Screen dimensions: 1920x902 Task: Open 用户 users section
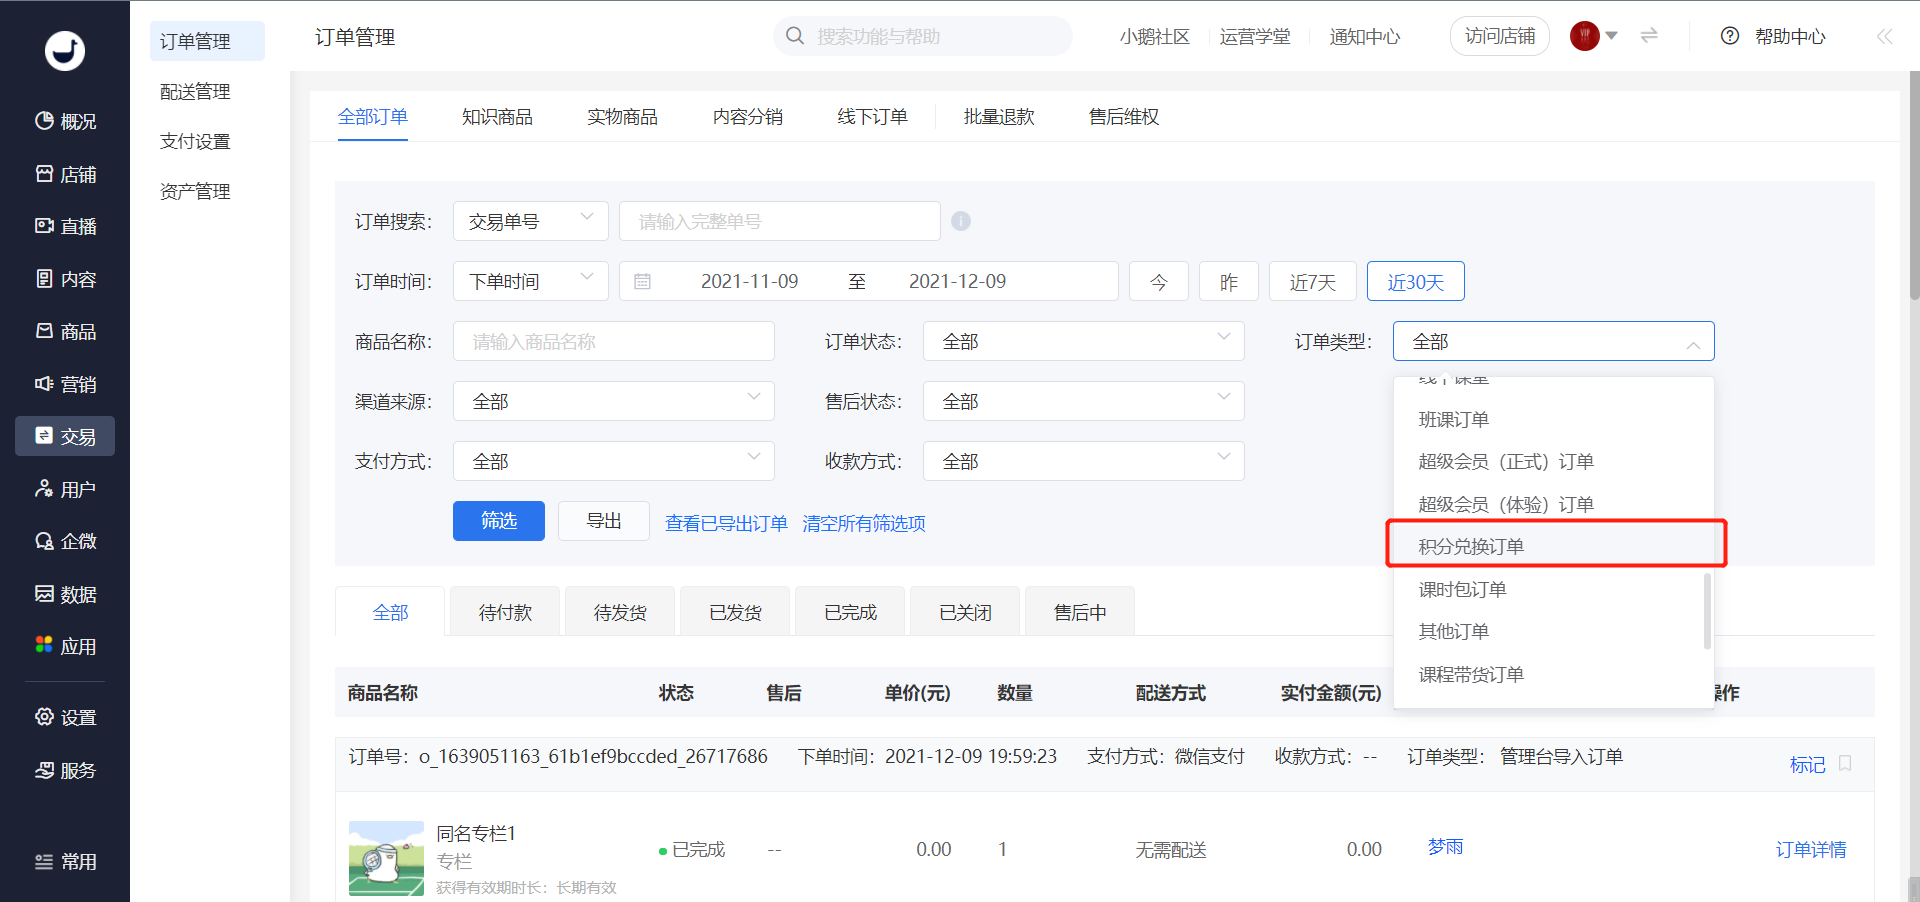coord(65,489)
